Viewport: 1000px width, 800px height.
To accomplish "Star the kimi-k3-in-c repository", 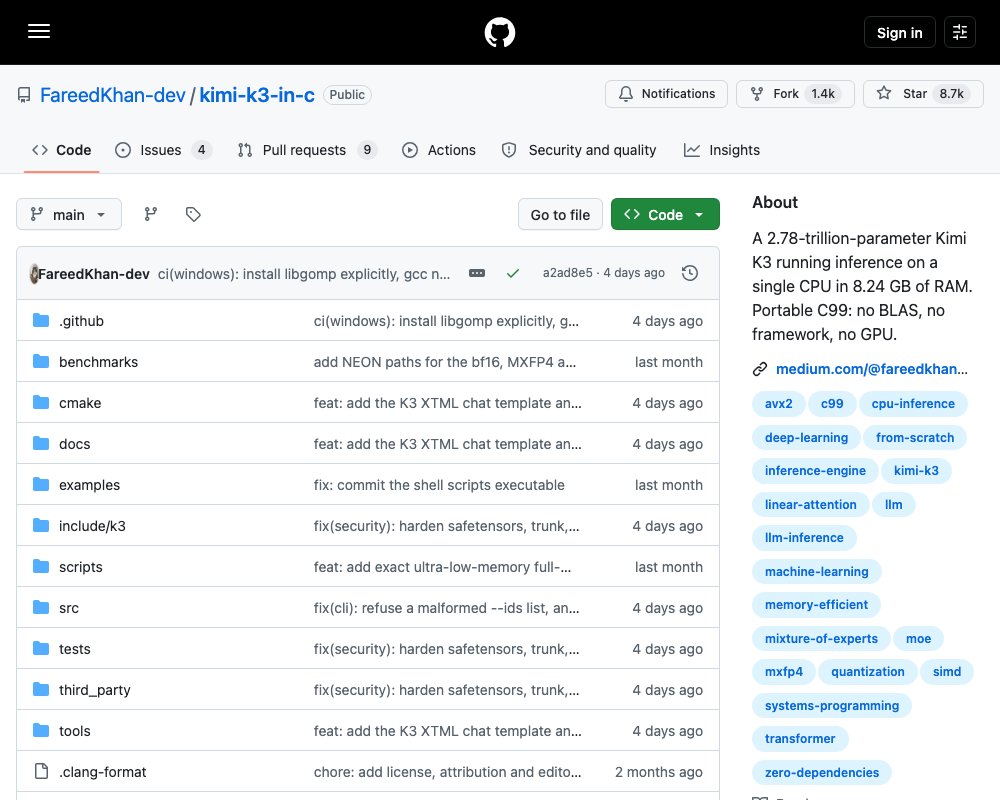I will pos(923,94).
